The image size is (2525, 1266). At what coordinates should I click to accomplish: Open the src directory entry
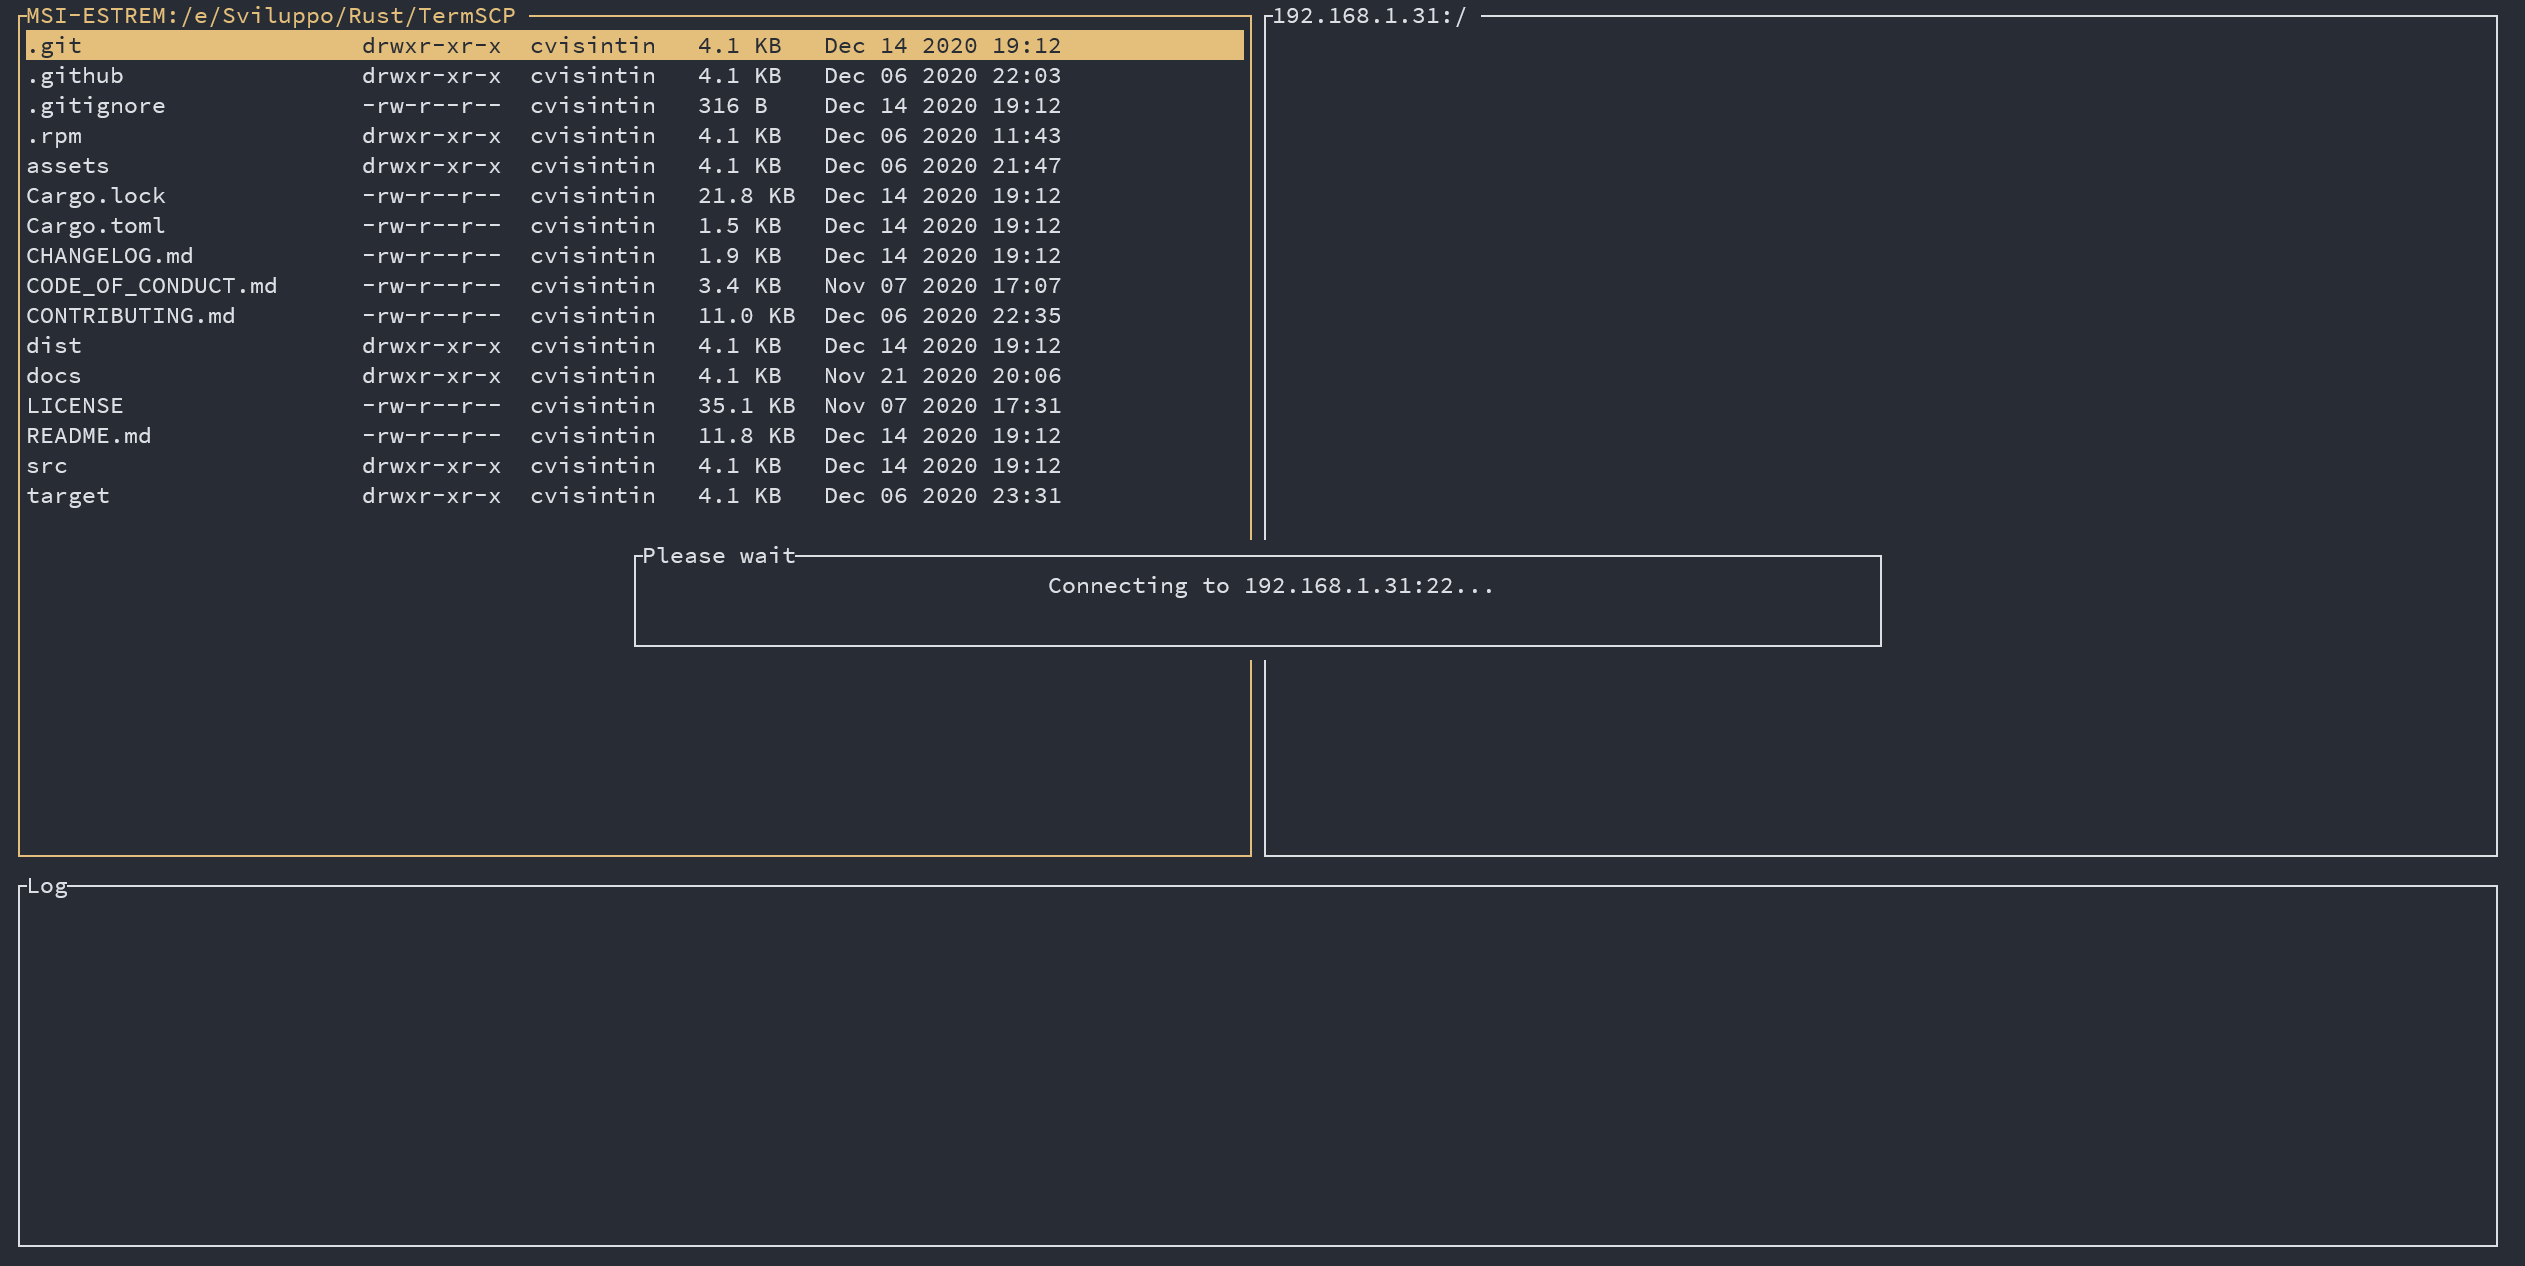48,466
